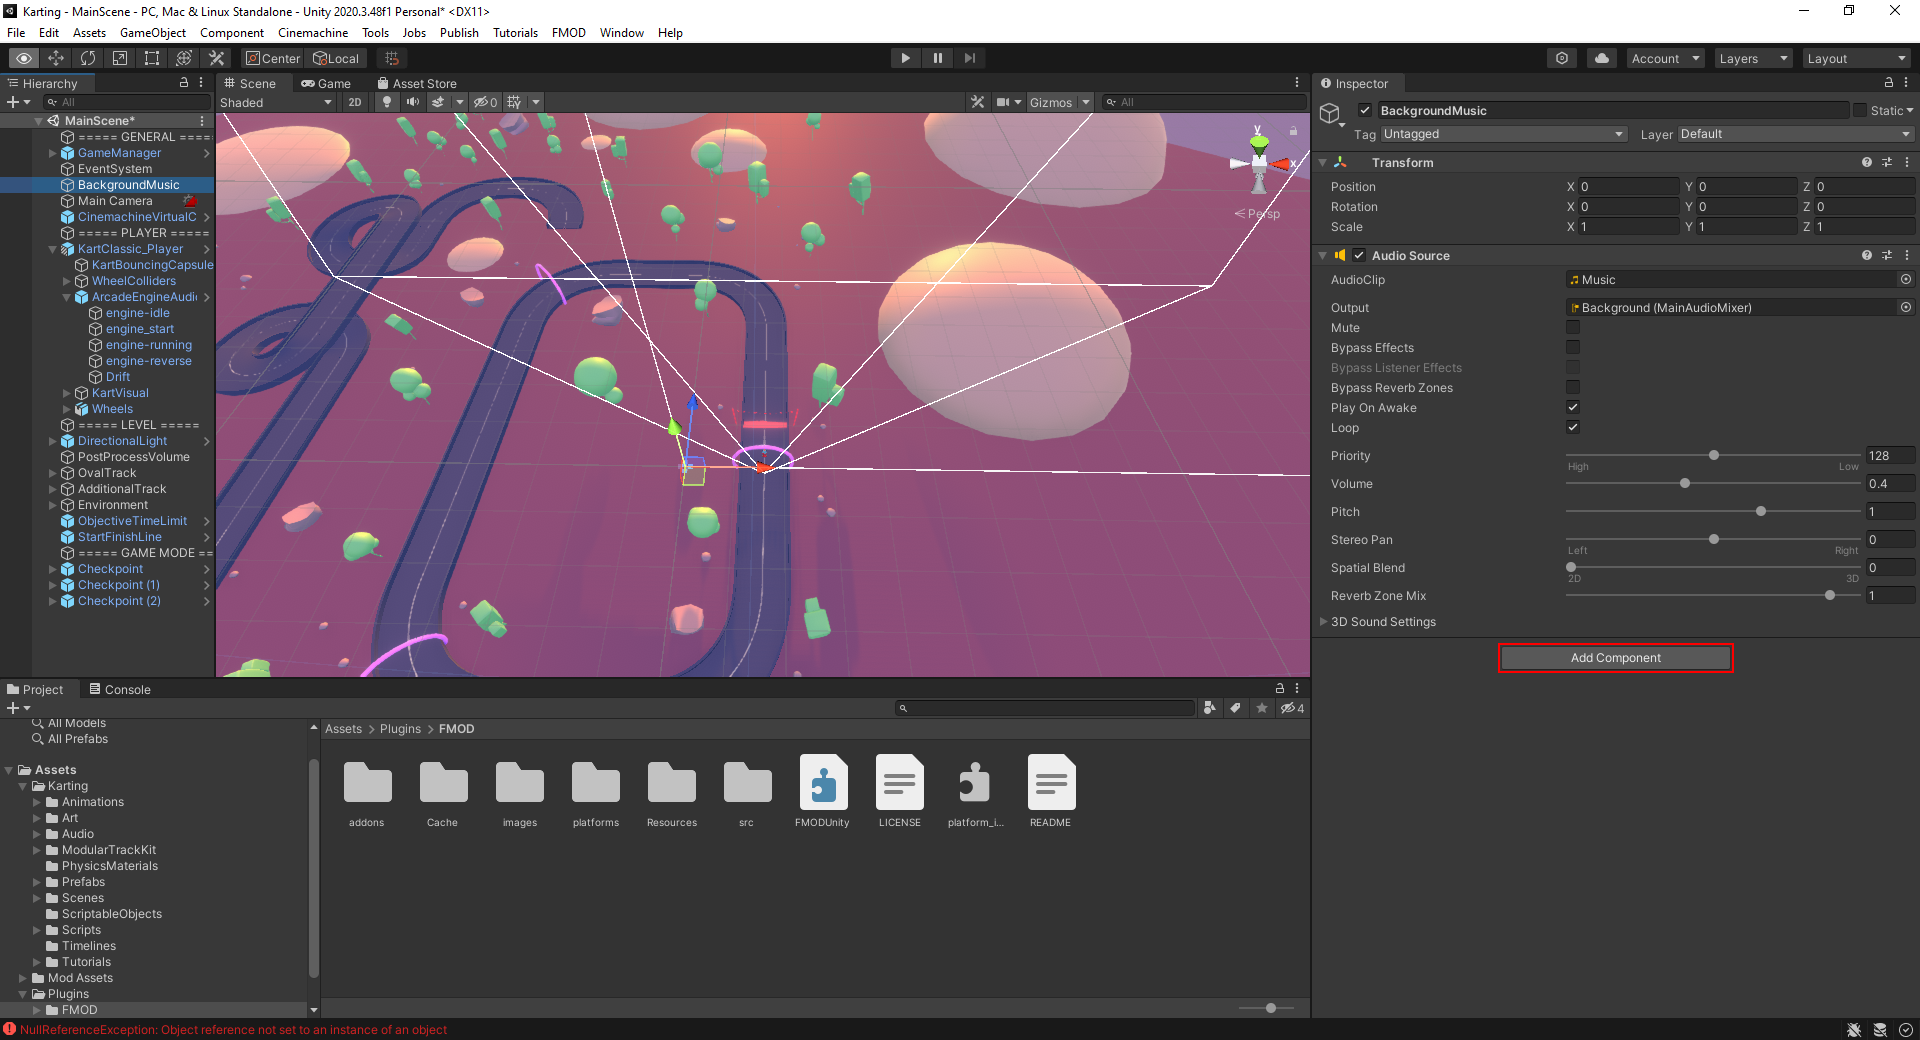The width and height of the screenshot is (1920, 1040).
Task: Uncheck the Loop checkbox
Action: [1572, 427]
